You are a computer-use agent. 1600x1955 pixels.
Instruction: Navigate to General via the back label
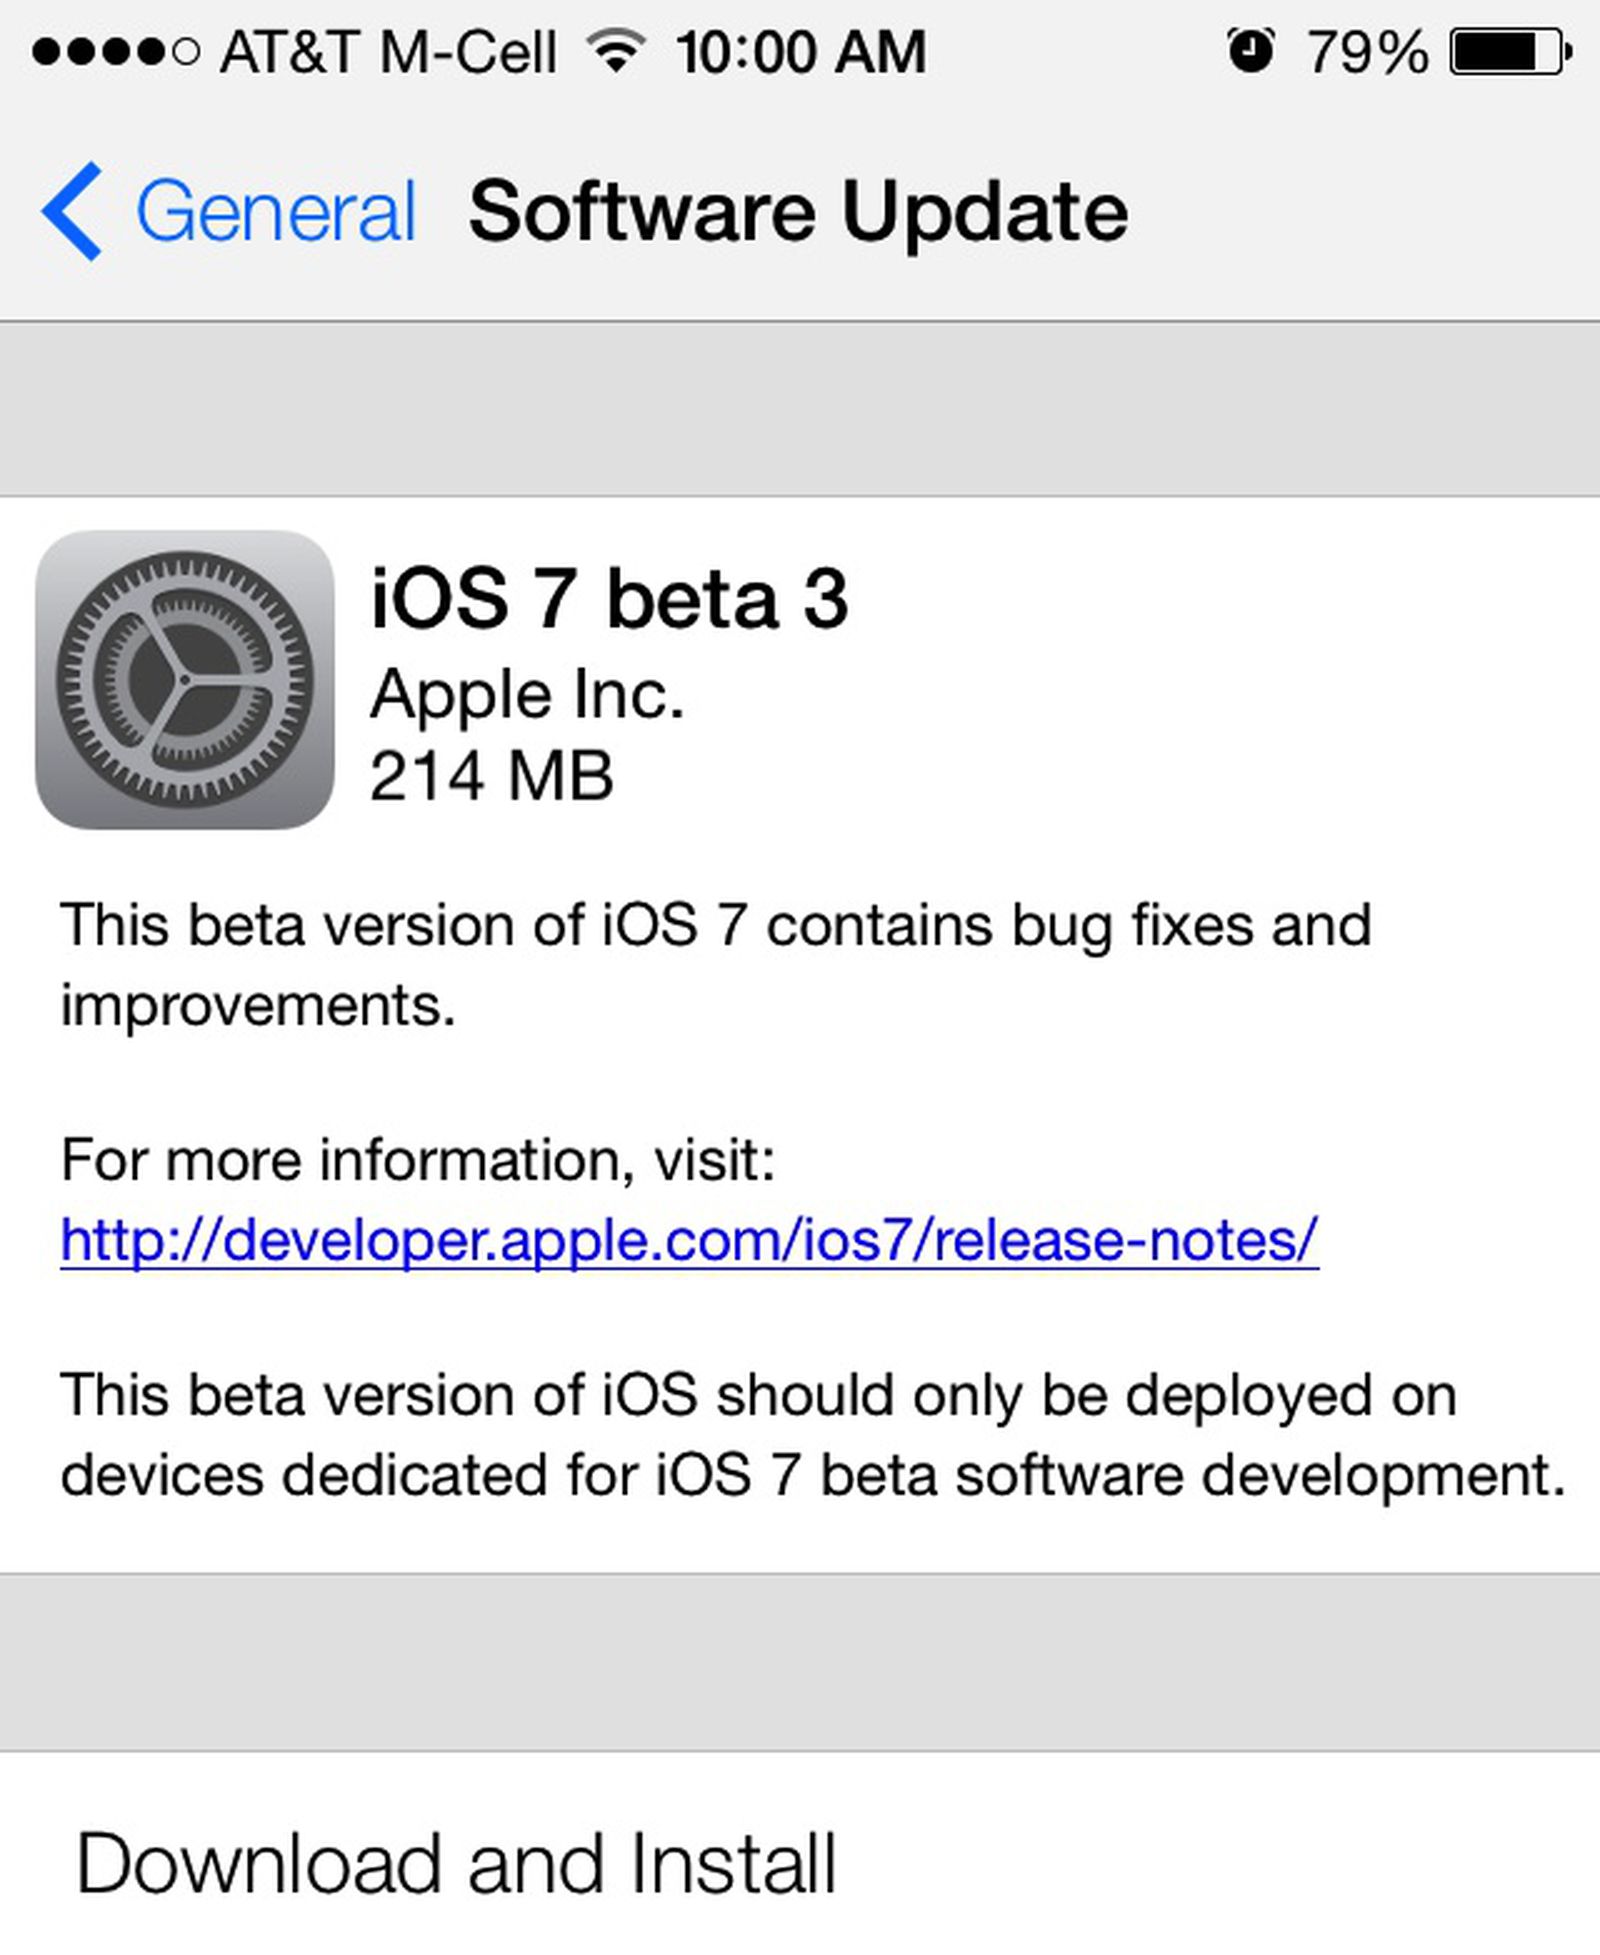click(275, 210)
